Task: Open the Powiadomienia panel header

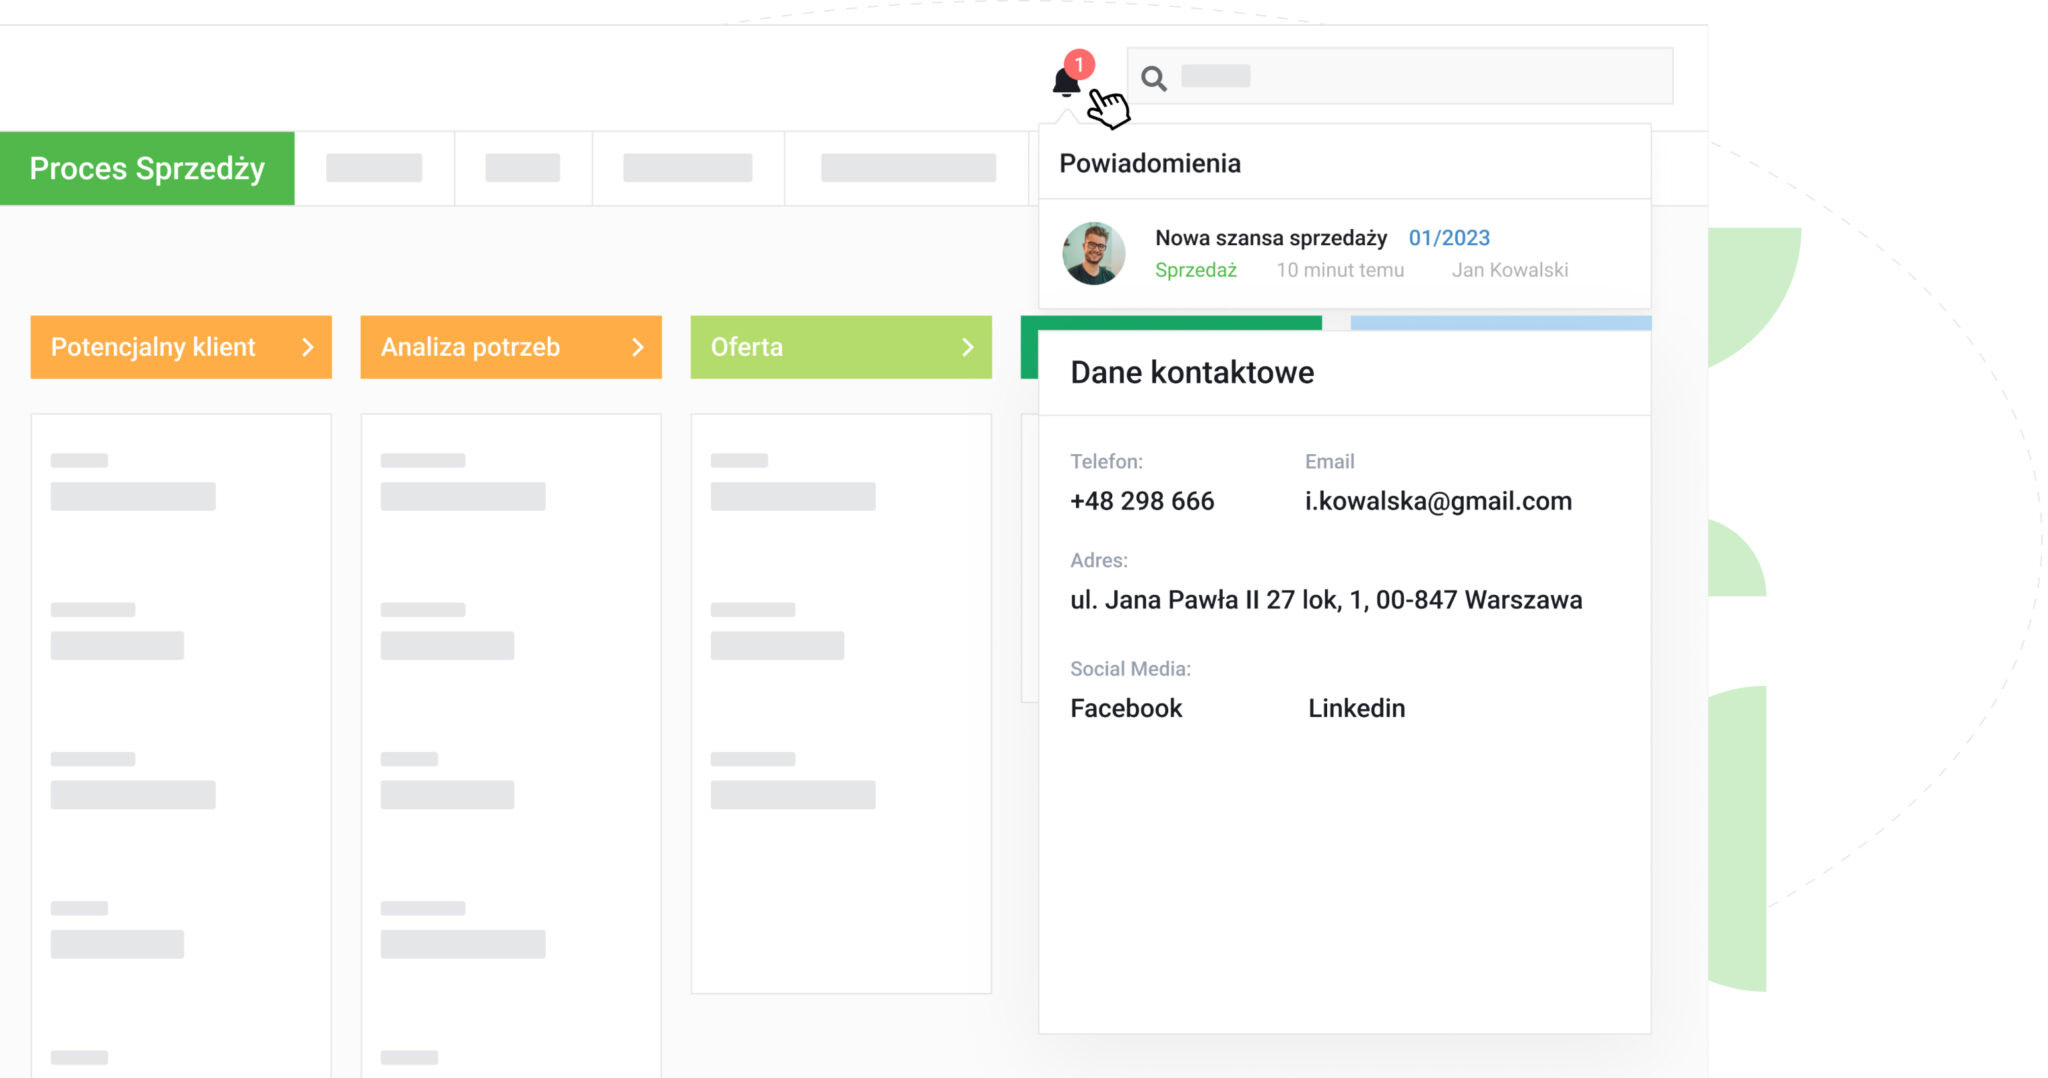Action: click(1150, 162)
